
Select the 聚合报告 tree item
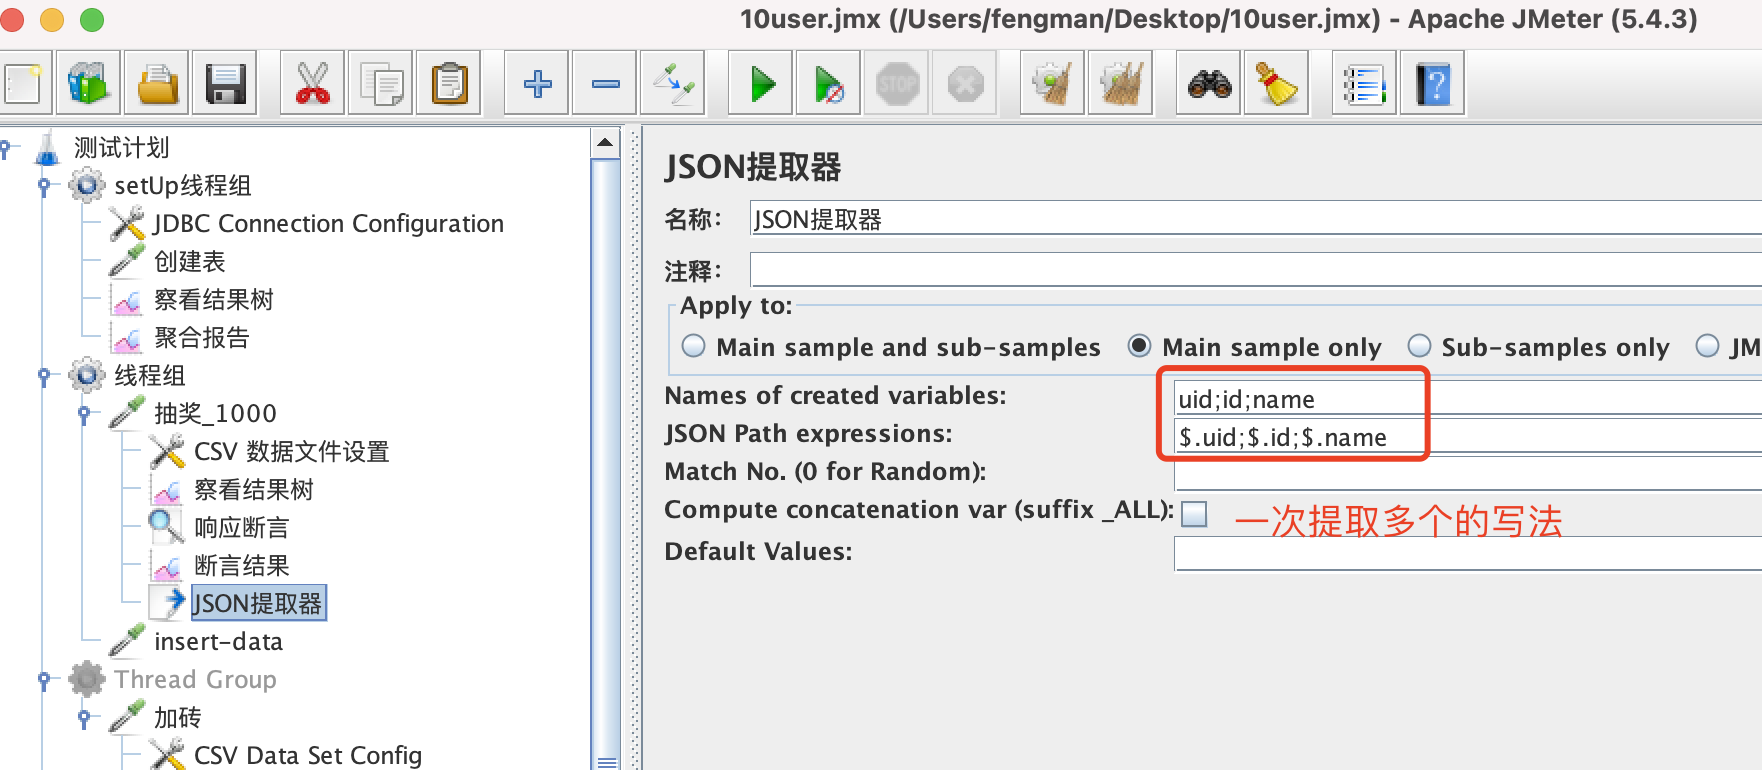201,338
